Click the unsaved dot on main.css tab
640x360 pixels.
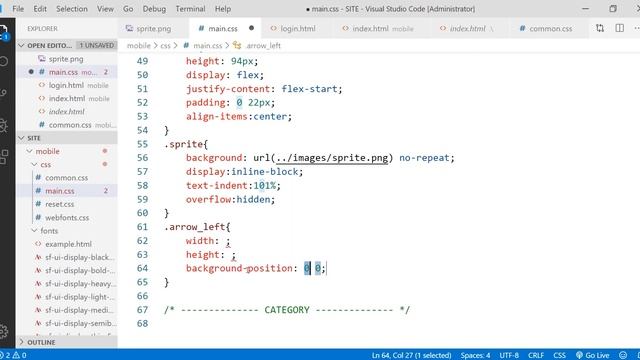pos(251,28)
